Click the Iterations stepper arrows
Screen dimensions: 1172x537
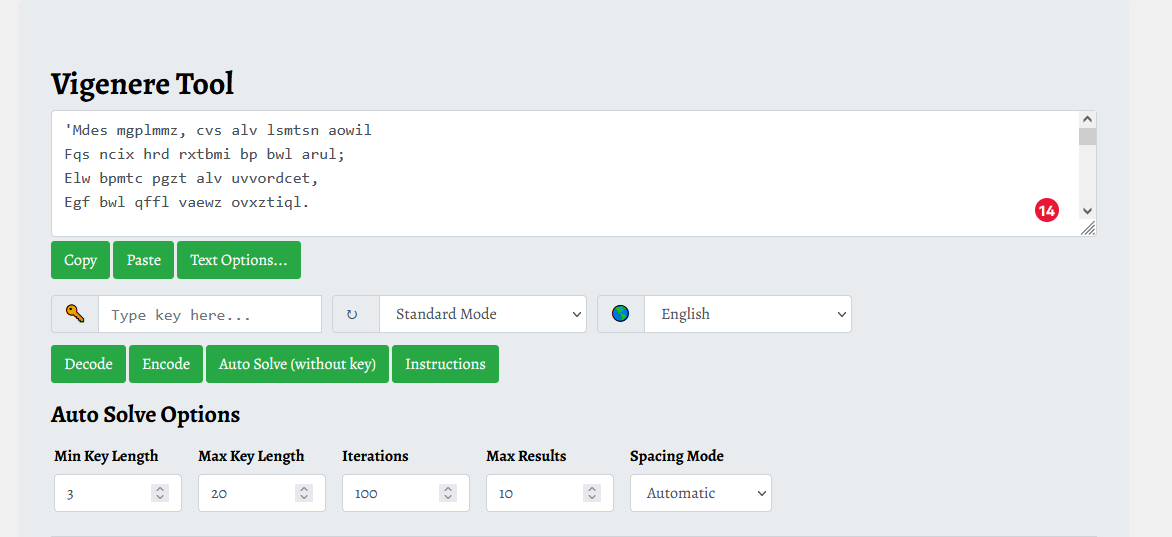(448, 493)
